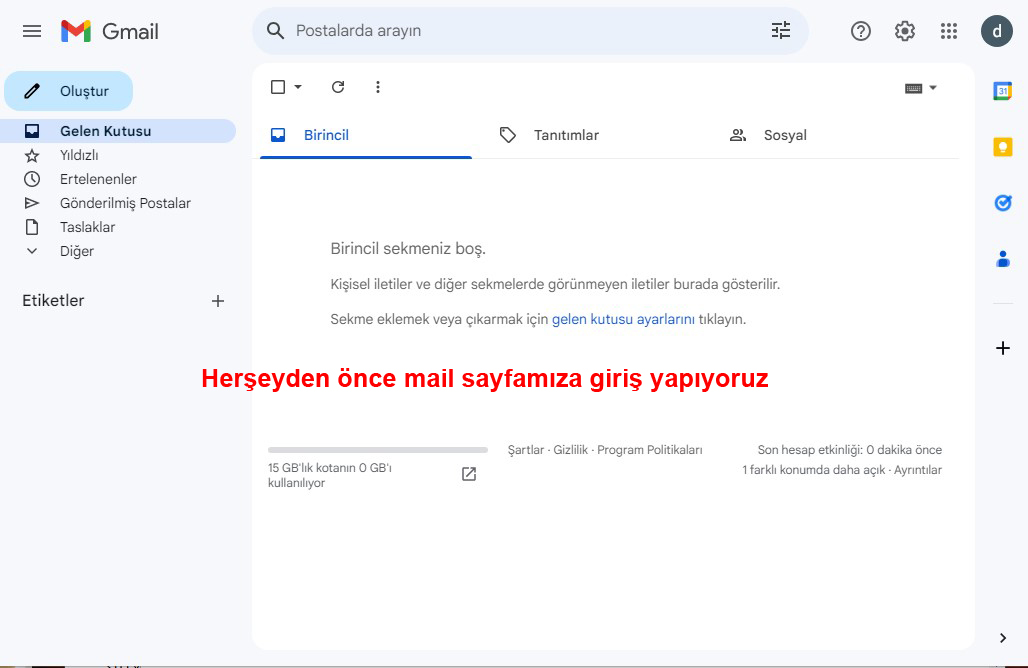
Task: Click the refresh inbox icon
Action: point(338,87)
